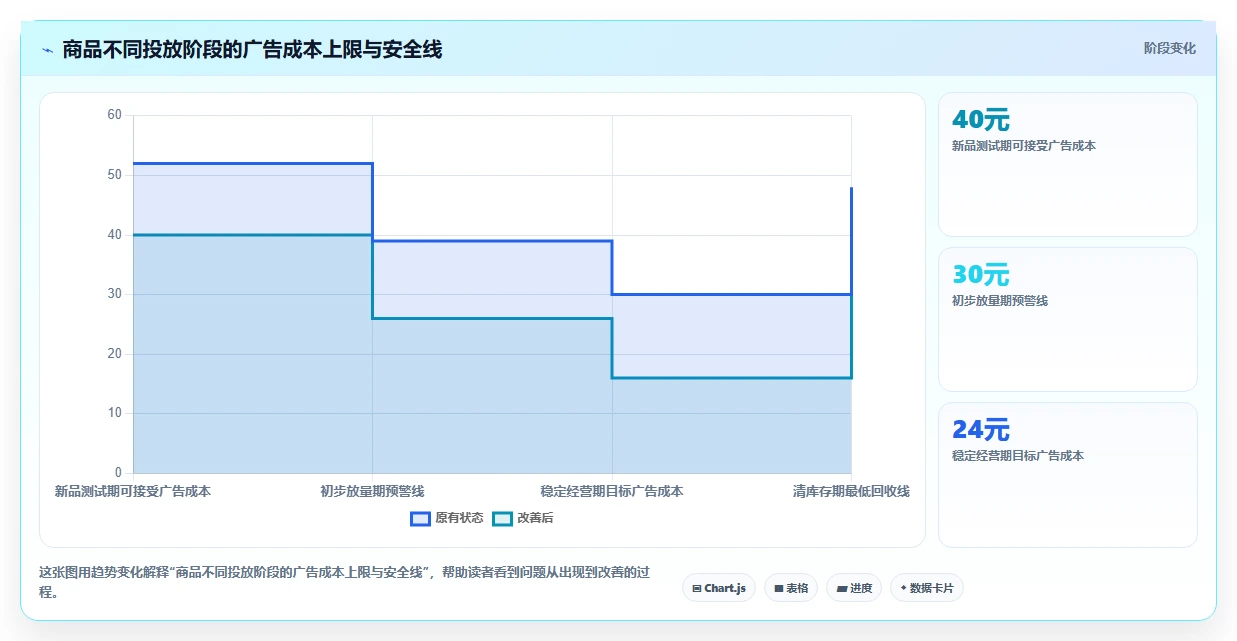This screenshot has width=1237, height=641.
Task: Click the y-axis value 30
Action: (114, 294)
